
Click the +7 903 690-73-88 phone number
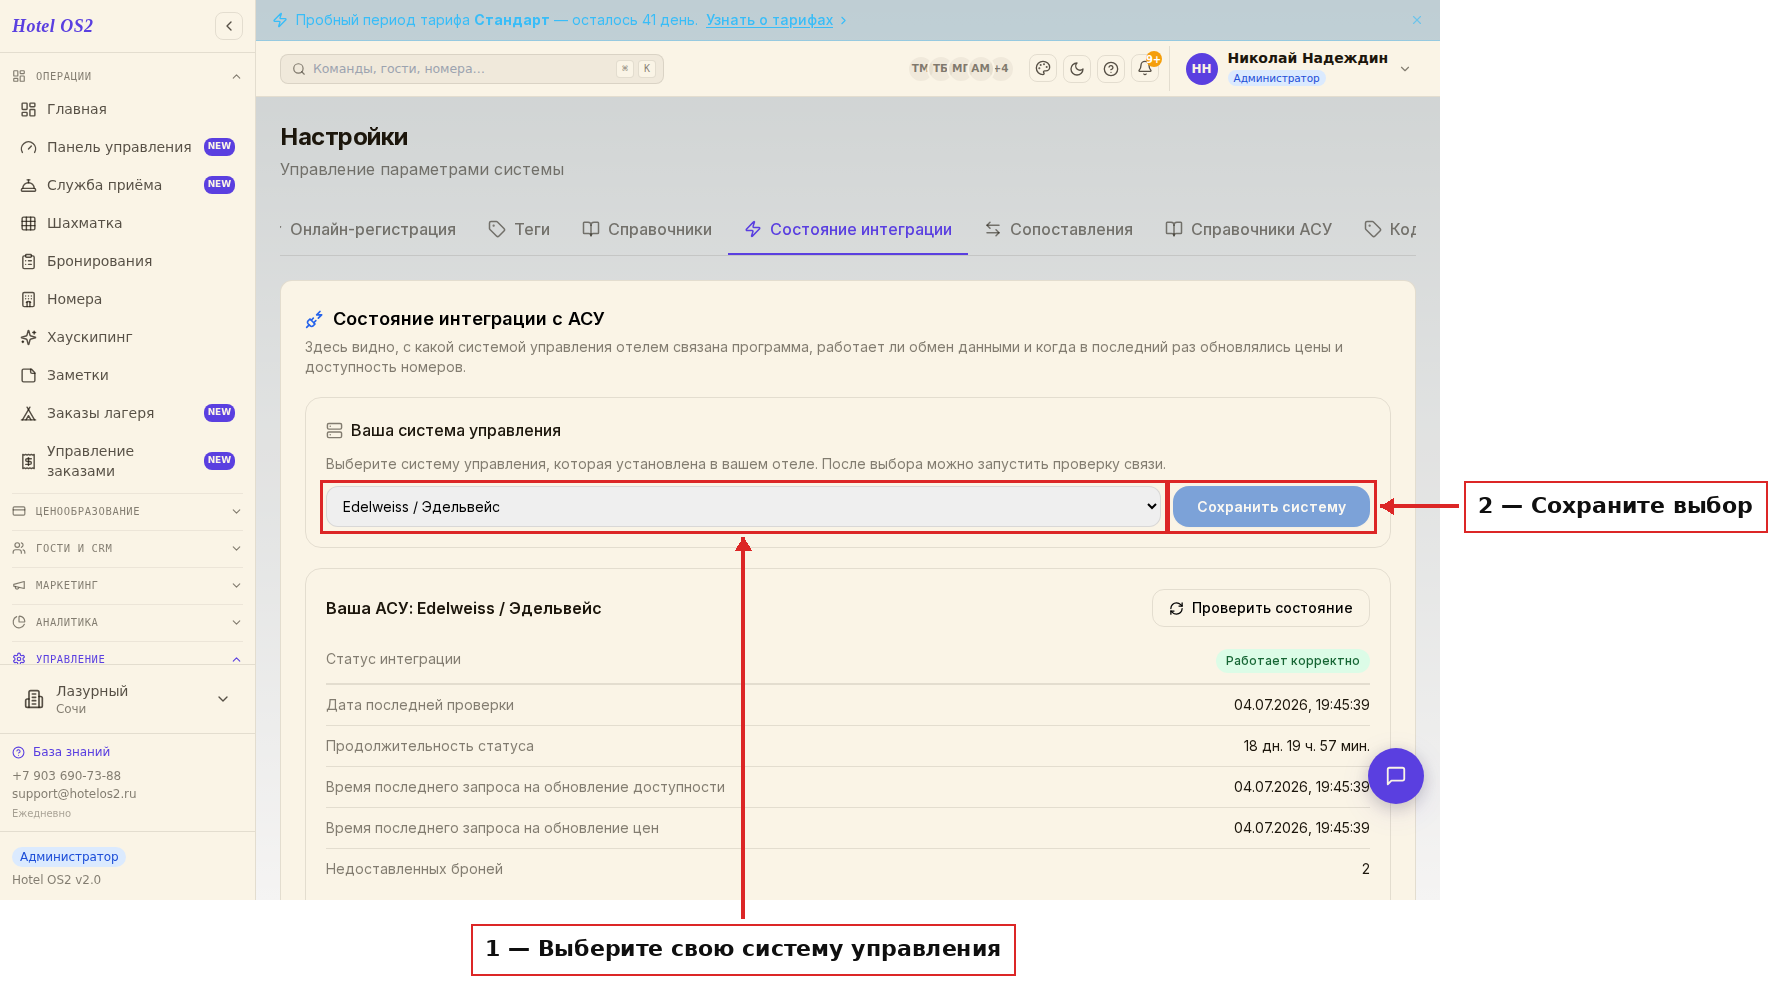click(x=66, y=776)
